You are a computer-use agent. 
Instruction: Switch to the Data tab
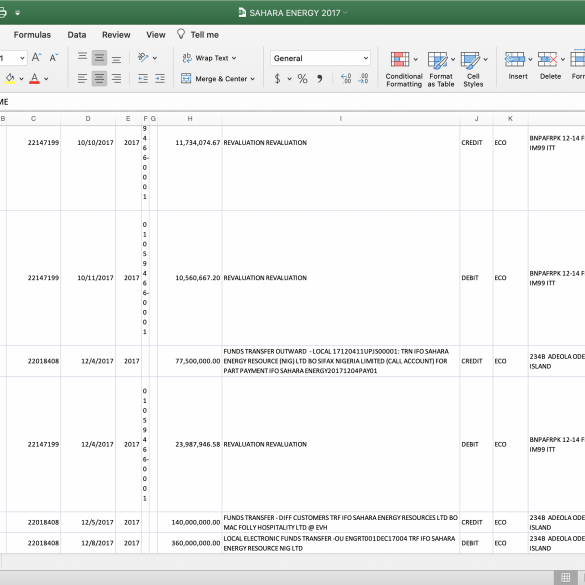(x=77, y=35)
